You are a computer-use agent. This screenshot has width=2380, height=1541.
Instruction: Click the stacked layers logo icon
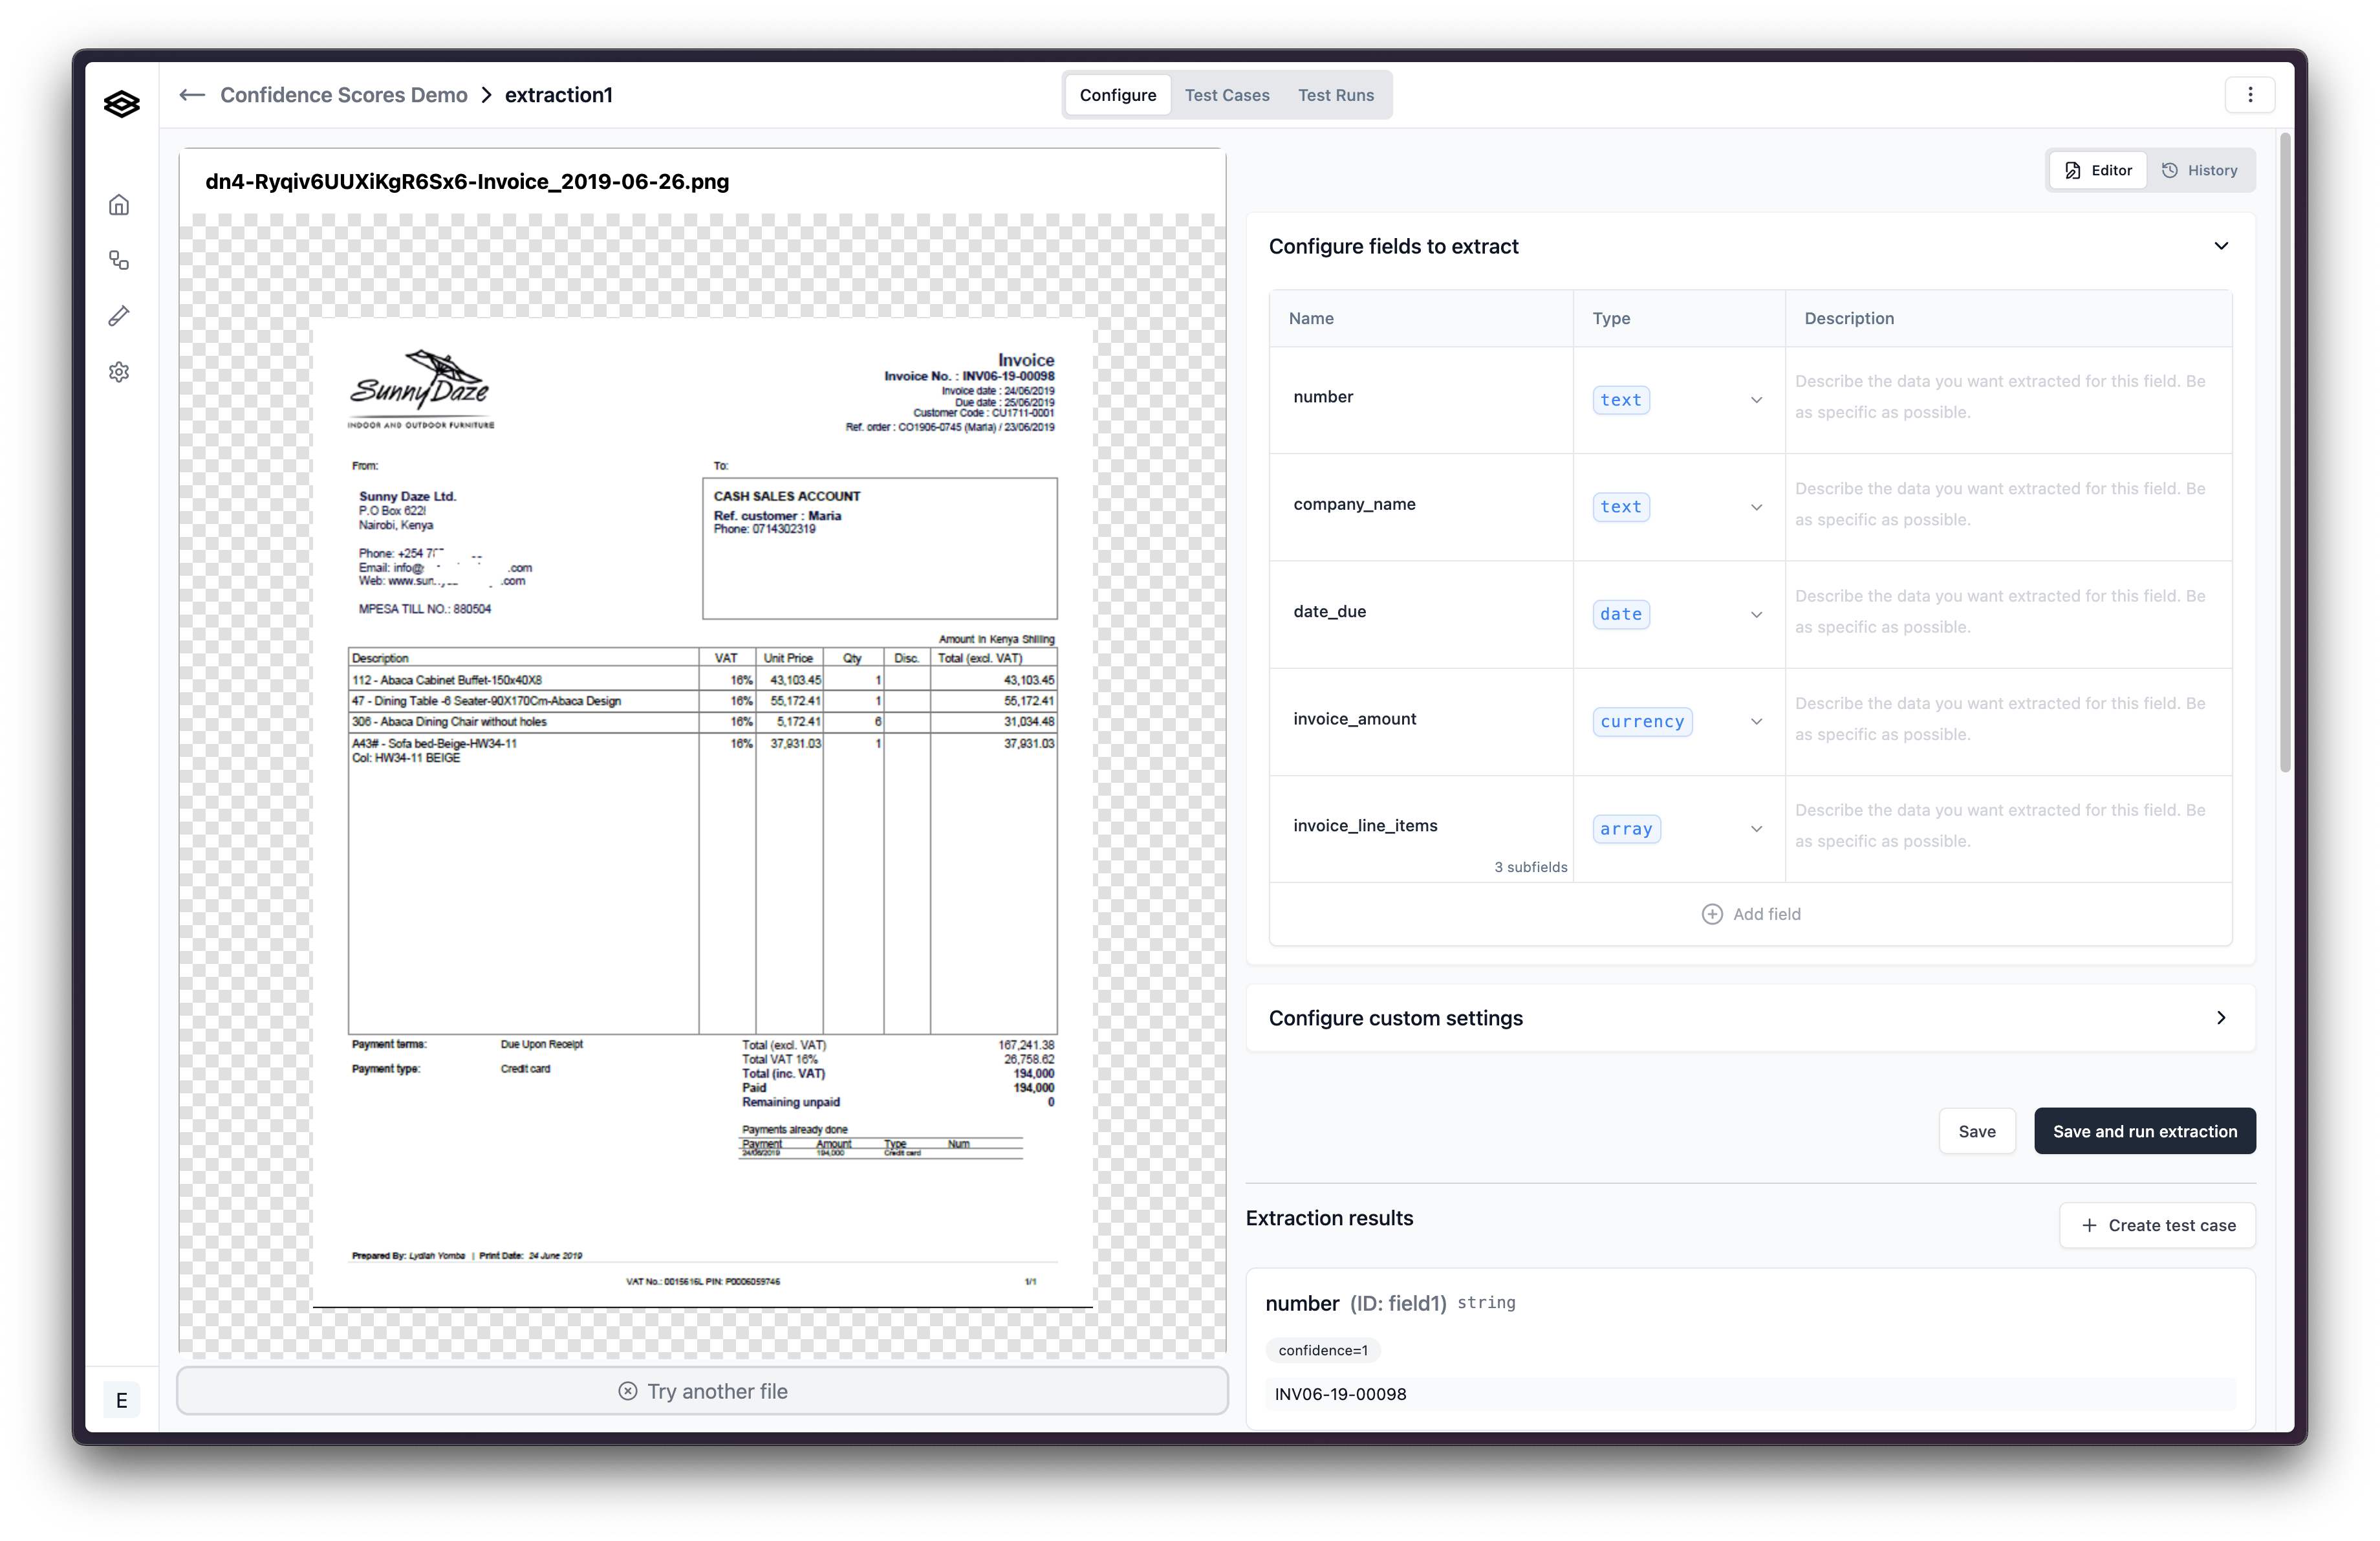click(121, 104)
